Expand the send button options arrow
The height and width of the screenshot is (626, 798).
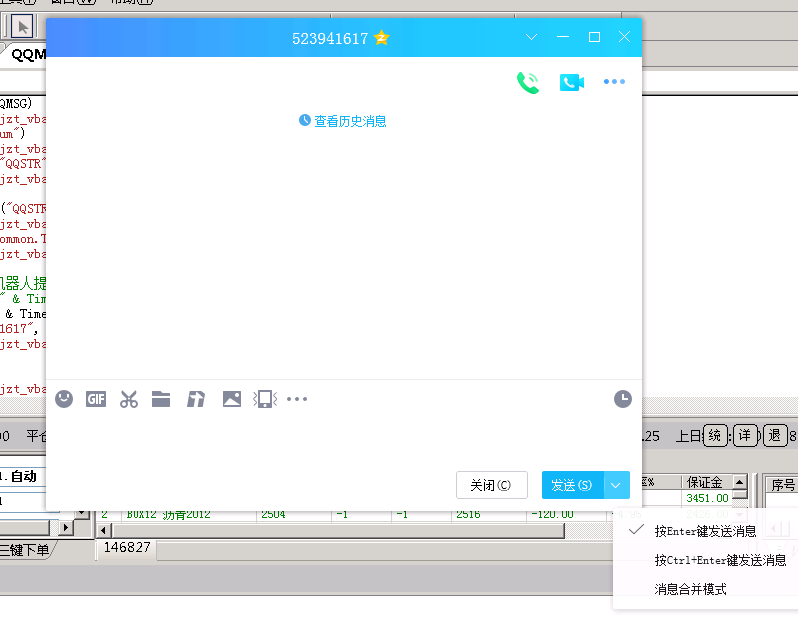tap(616, 485)
